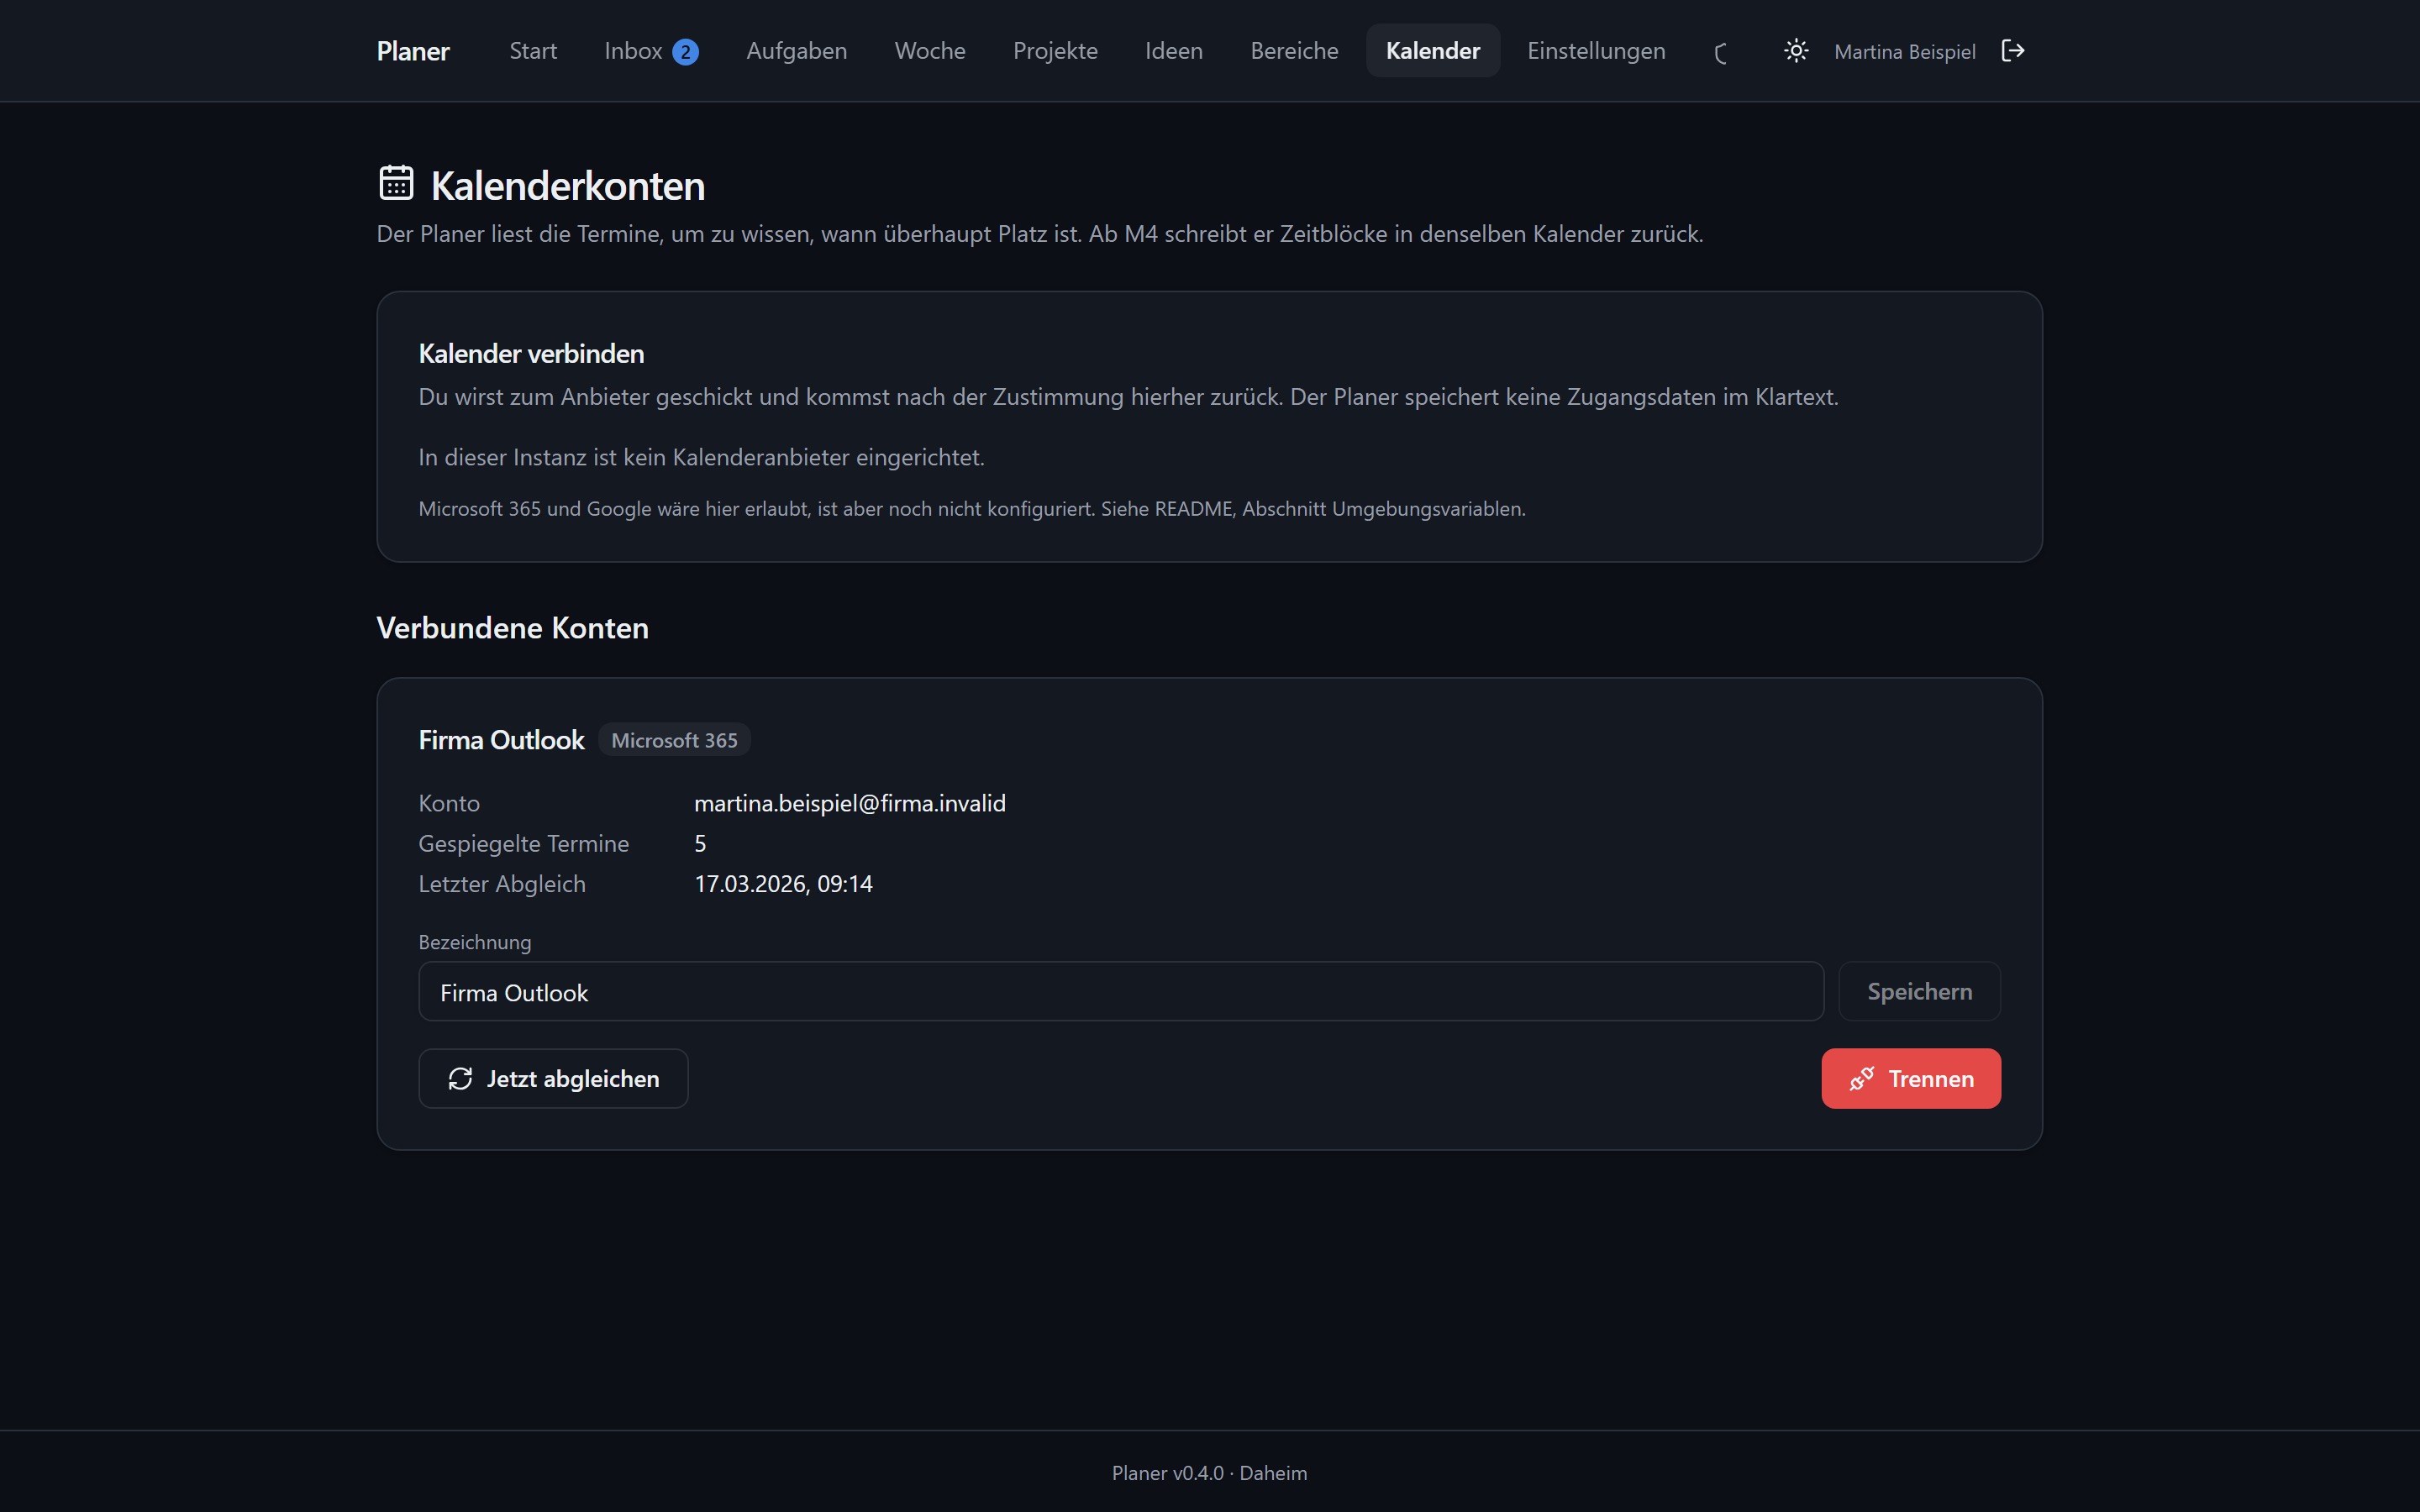Viewport: 2420px width, 1512px height.
Task: Click the Firma Outlook account heading
Action: click(501, 740)
